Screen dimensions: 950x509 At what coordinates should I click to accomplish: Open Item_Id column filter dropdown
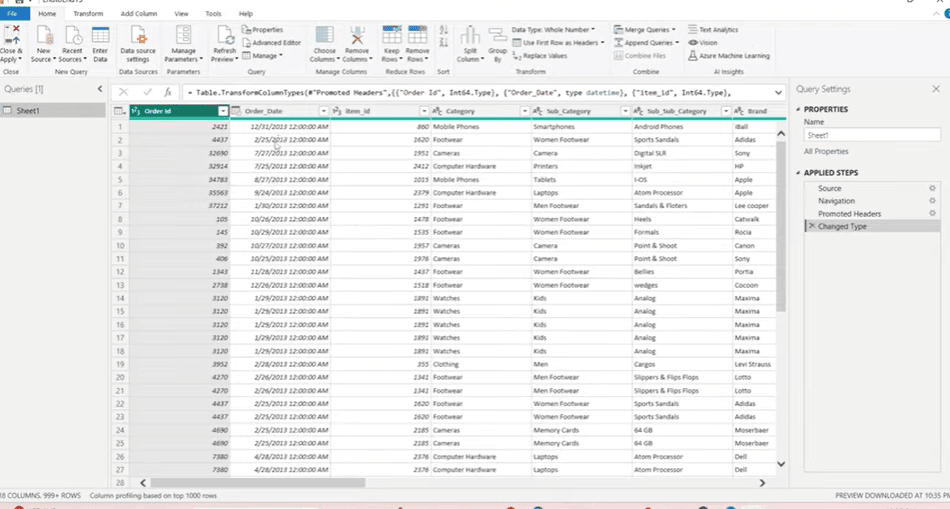coord(424,111)
